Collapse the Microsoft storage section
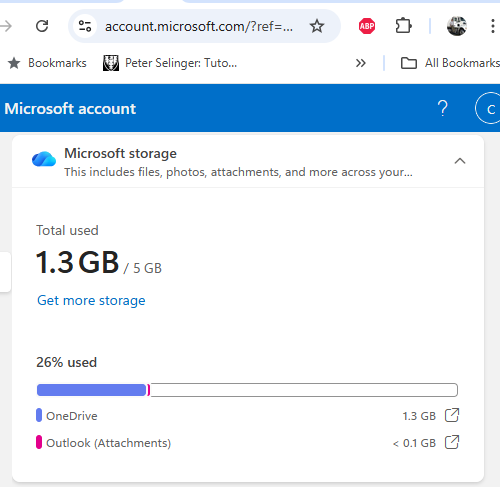The height and width of the screenshot is (487, 500). [460, 161]
